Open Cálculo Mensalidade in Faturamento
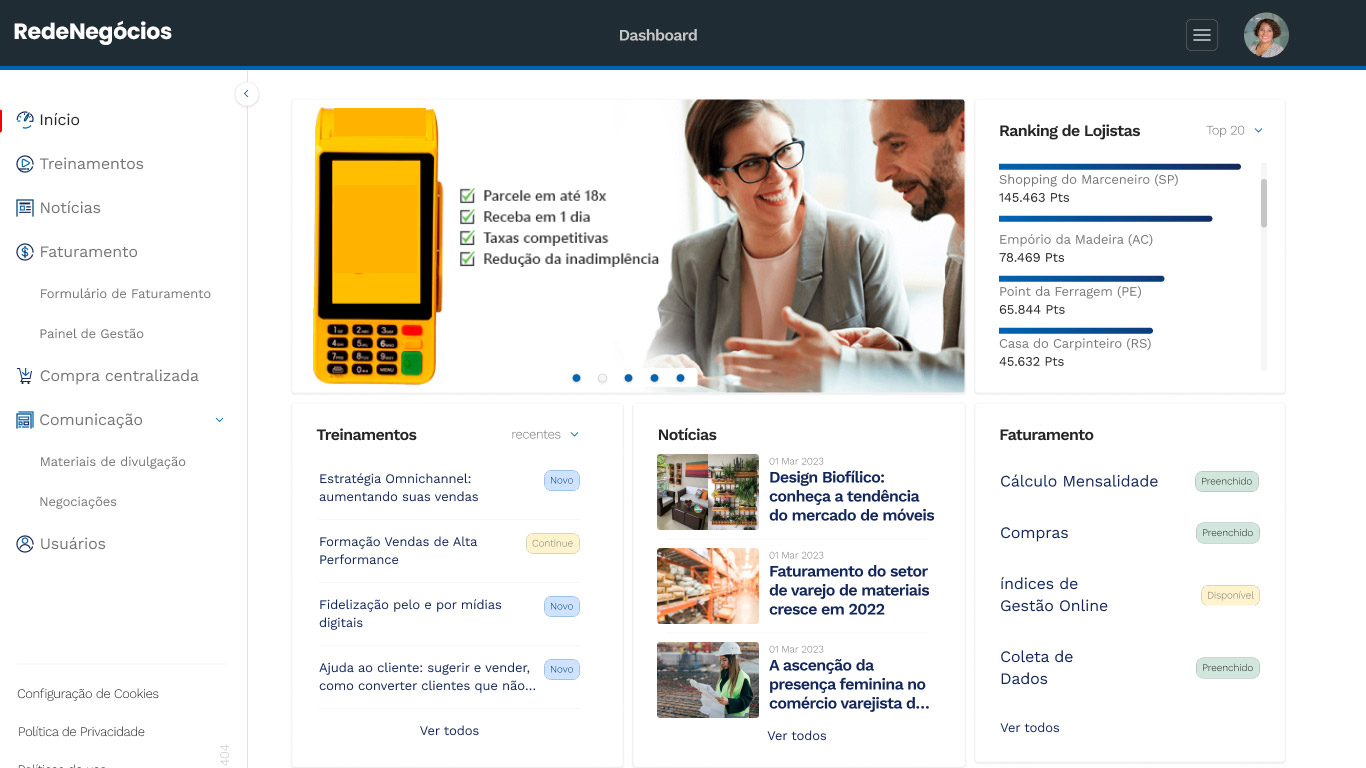The width and height of the screenshot is (1366, 768). [x=1079, y=481]
